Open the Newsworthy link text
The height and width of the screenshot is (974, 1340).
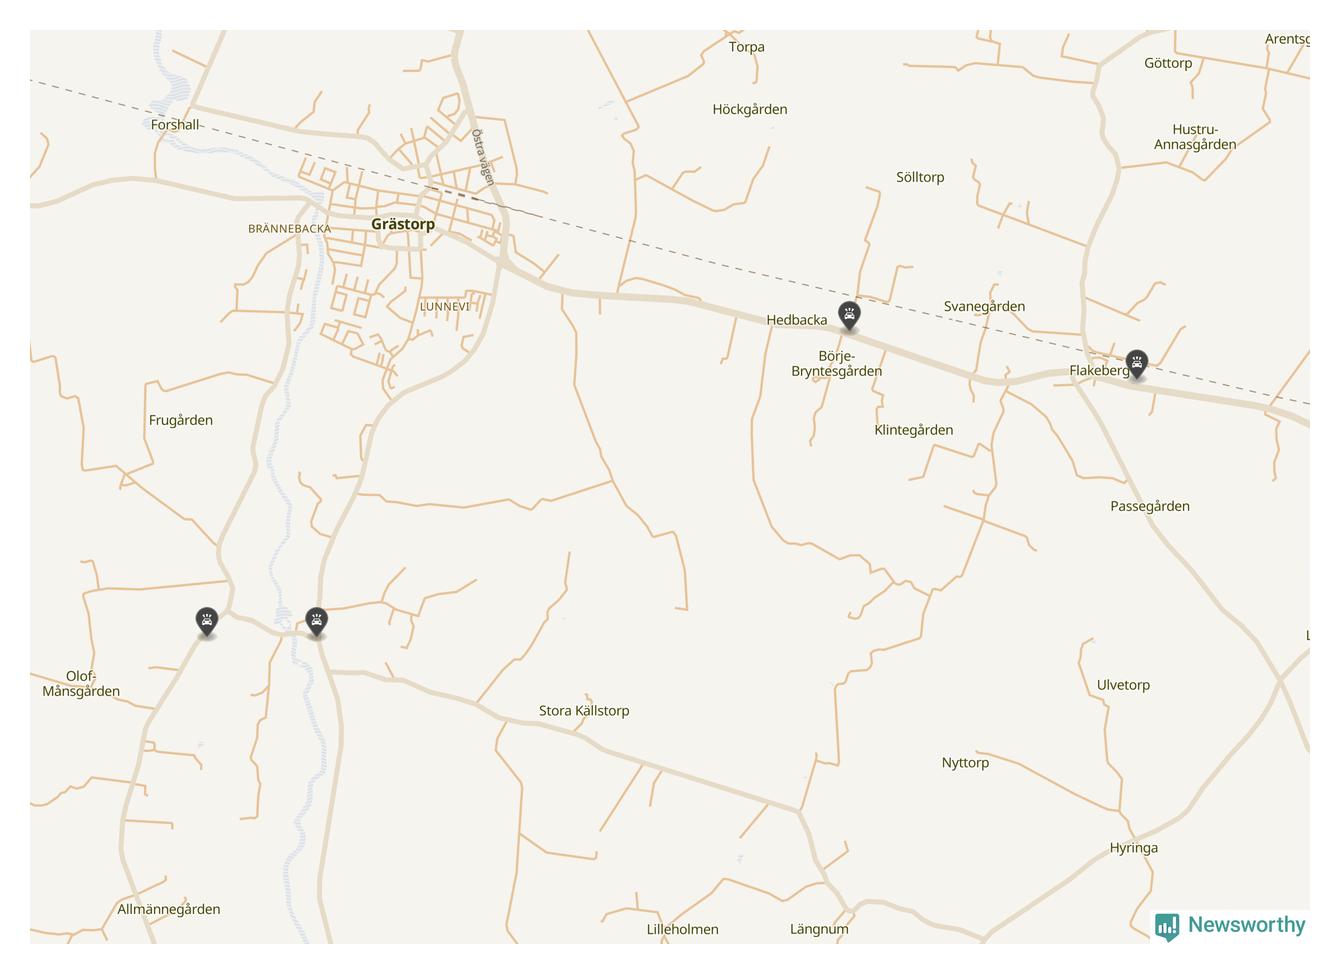tap(1246, 925)
